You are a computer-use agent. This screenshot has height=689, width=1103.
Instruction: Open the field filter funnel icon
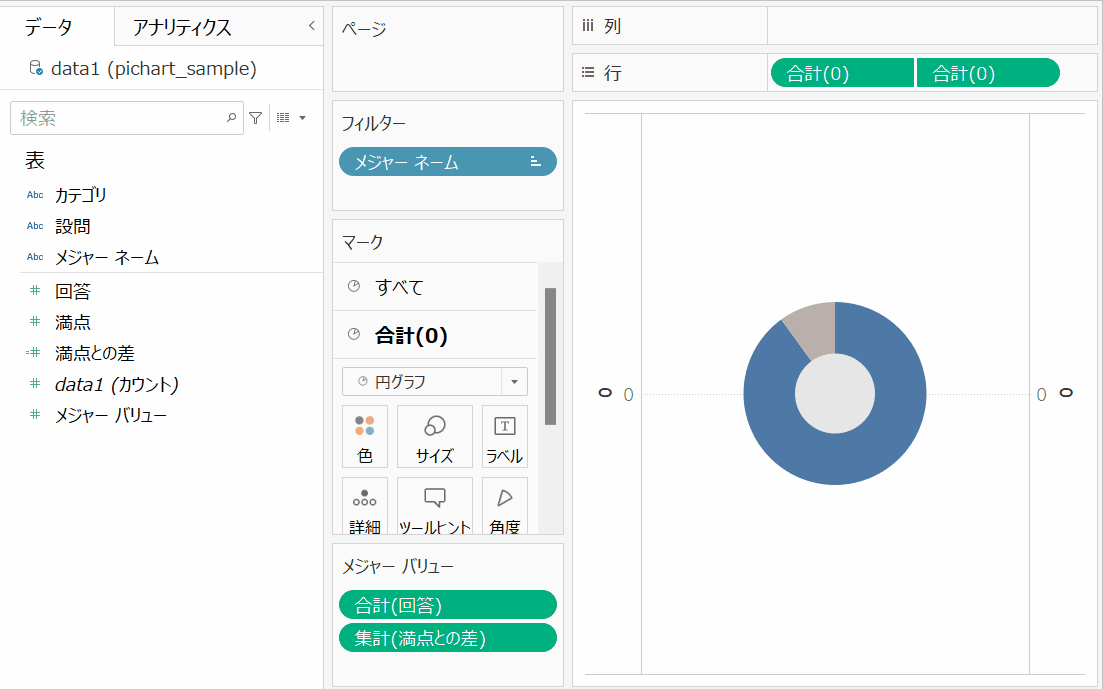click(x=256, y=118)
